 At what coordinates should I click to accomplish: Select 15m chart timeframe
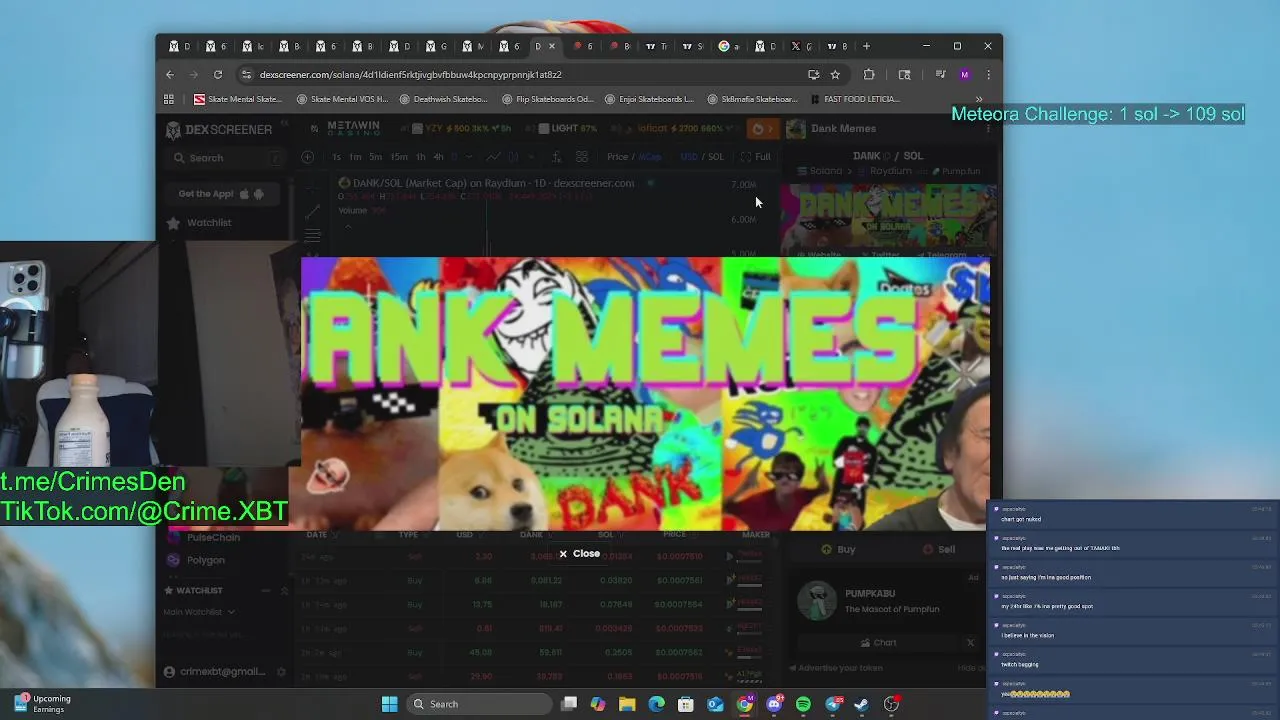[x=399, y=157]
